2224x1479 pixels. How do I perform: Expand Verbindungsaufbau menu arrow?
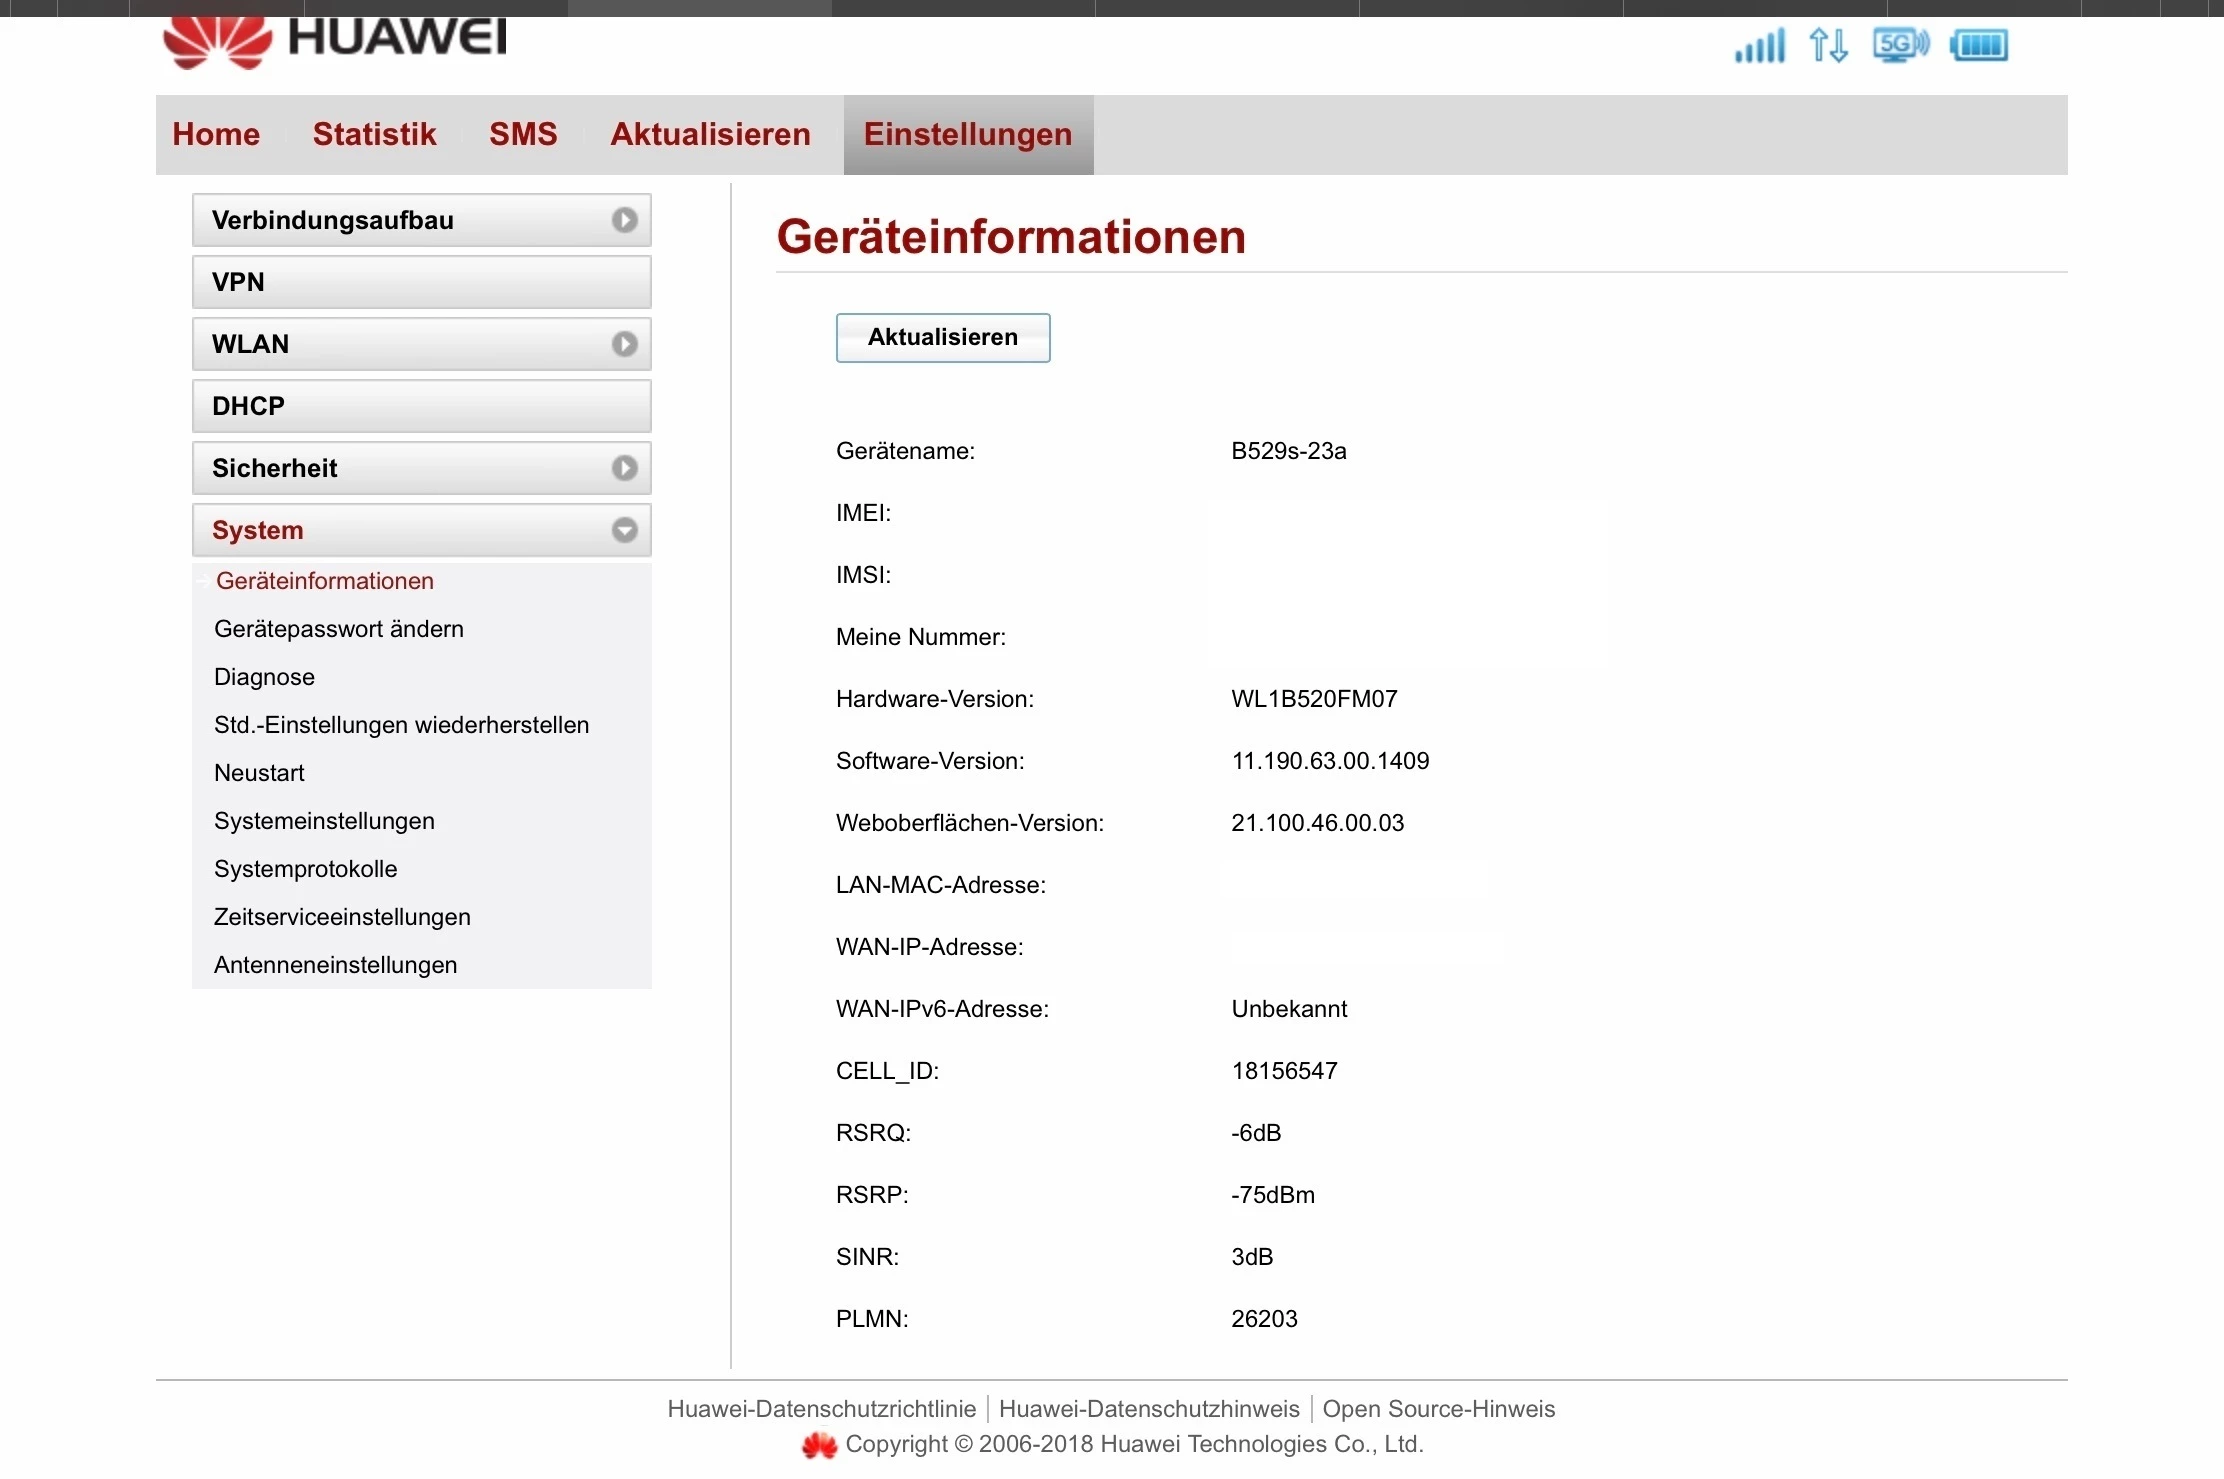click(625, 220)
